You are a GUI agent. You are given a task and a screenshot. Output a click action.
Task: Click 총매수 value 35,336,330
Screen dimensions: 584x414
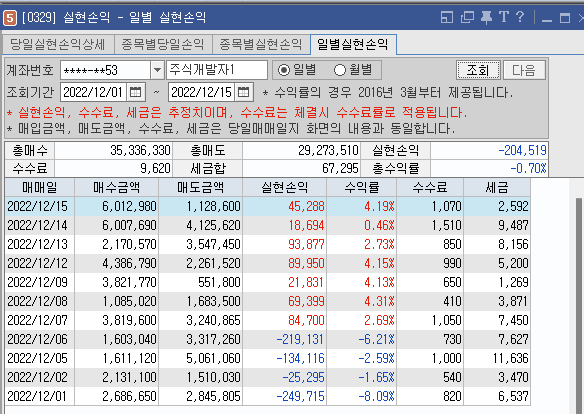pyautogui.click(x=140, y=150)
